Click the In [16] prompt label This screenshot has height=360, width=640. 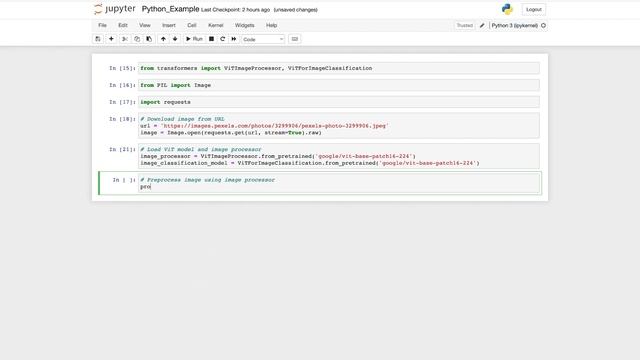(122, 85)
